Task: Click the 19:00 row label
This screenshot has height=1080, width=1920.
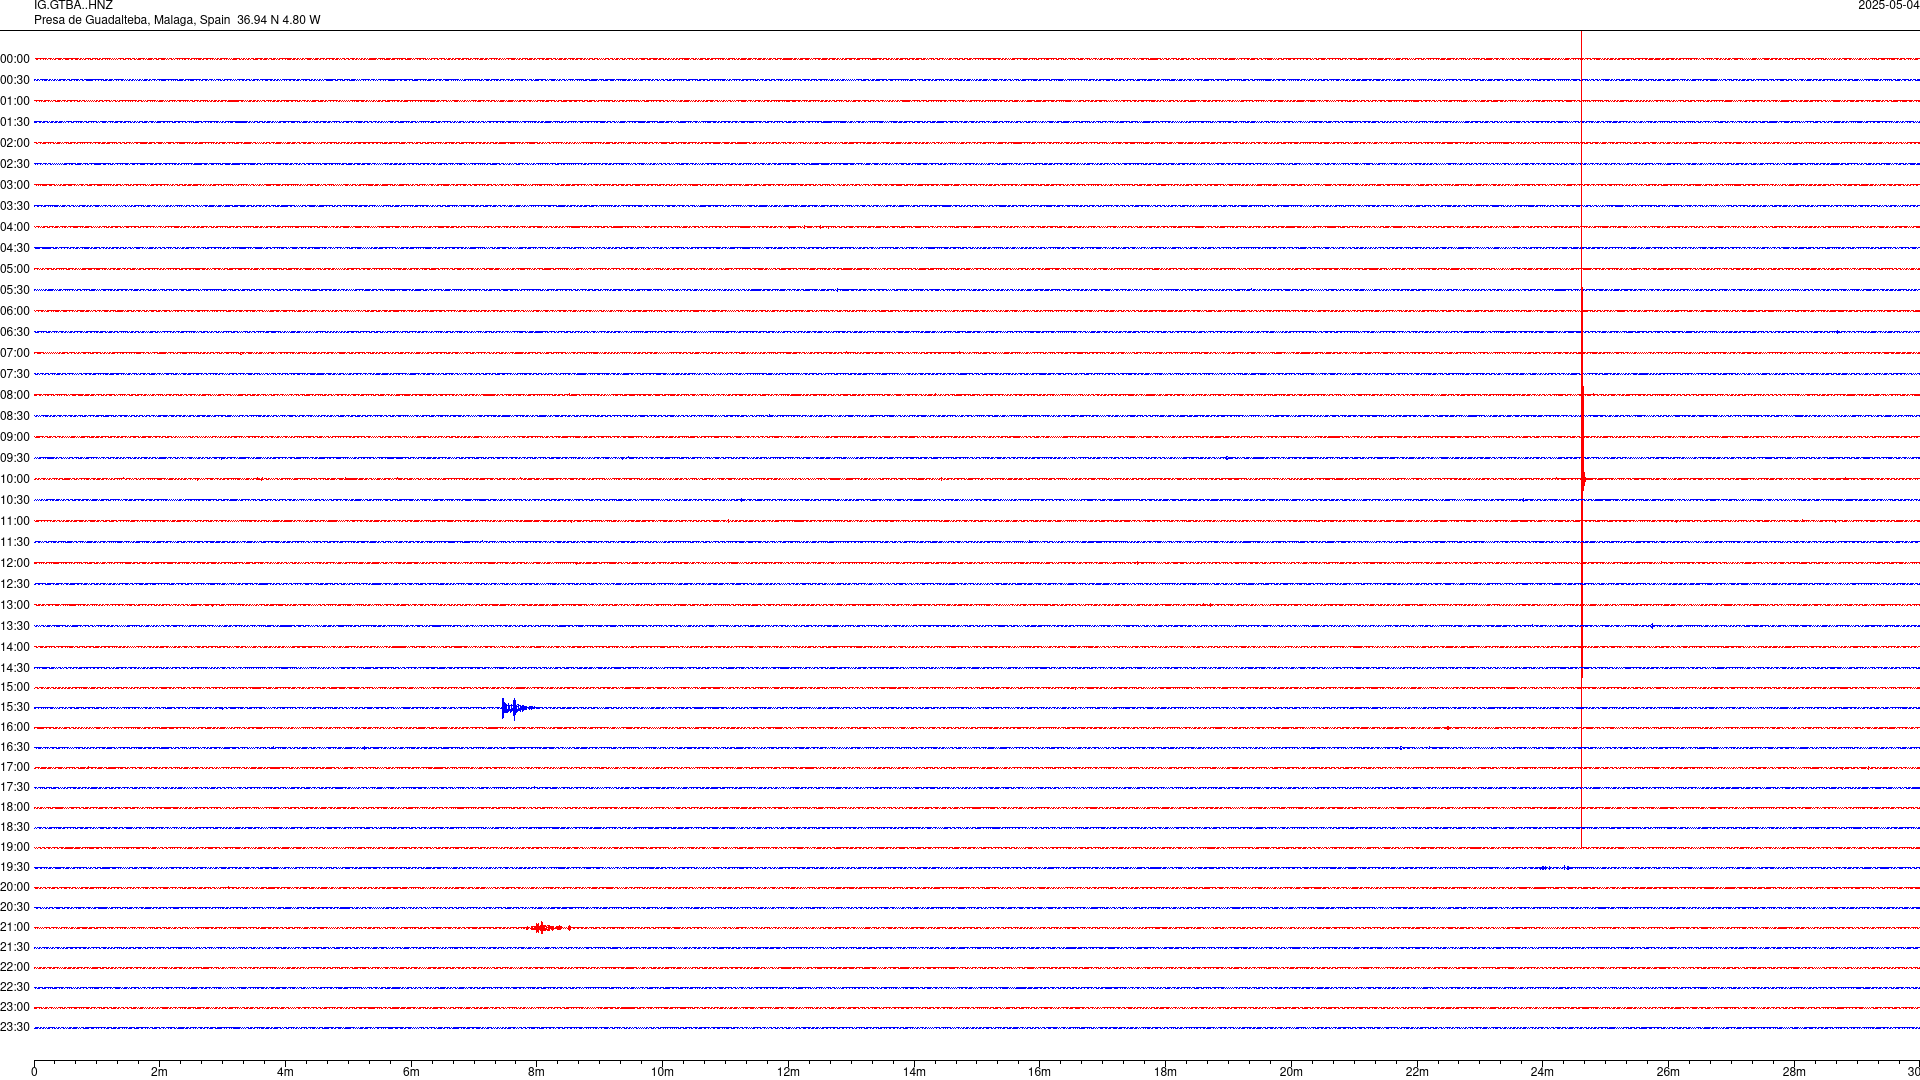Action: point(15,847)
